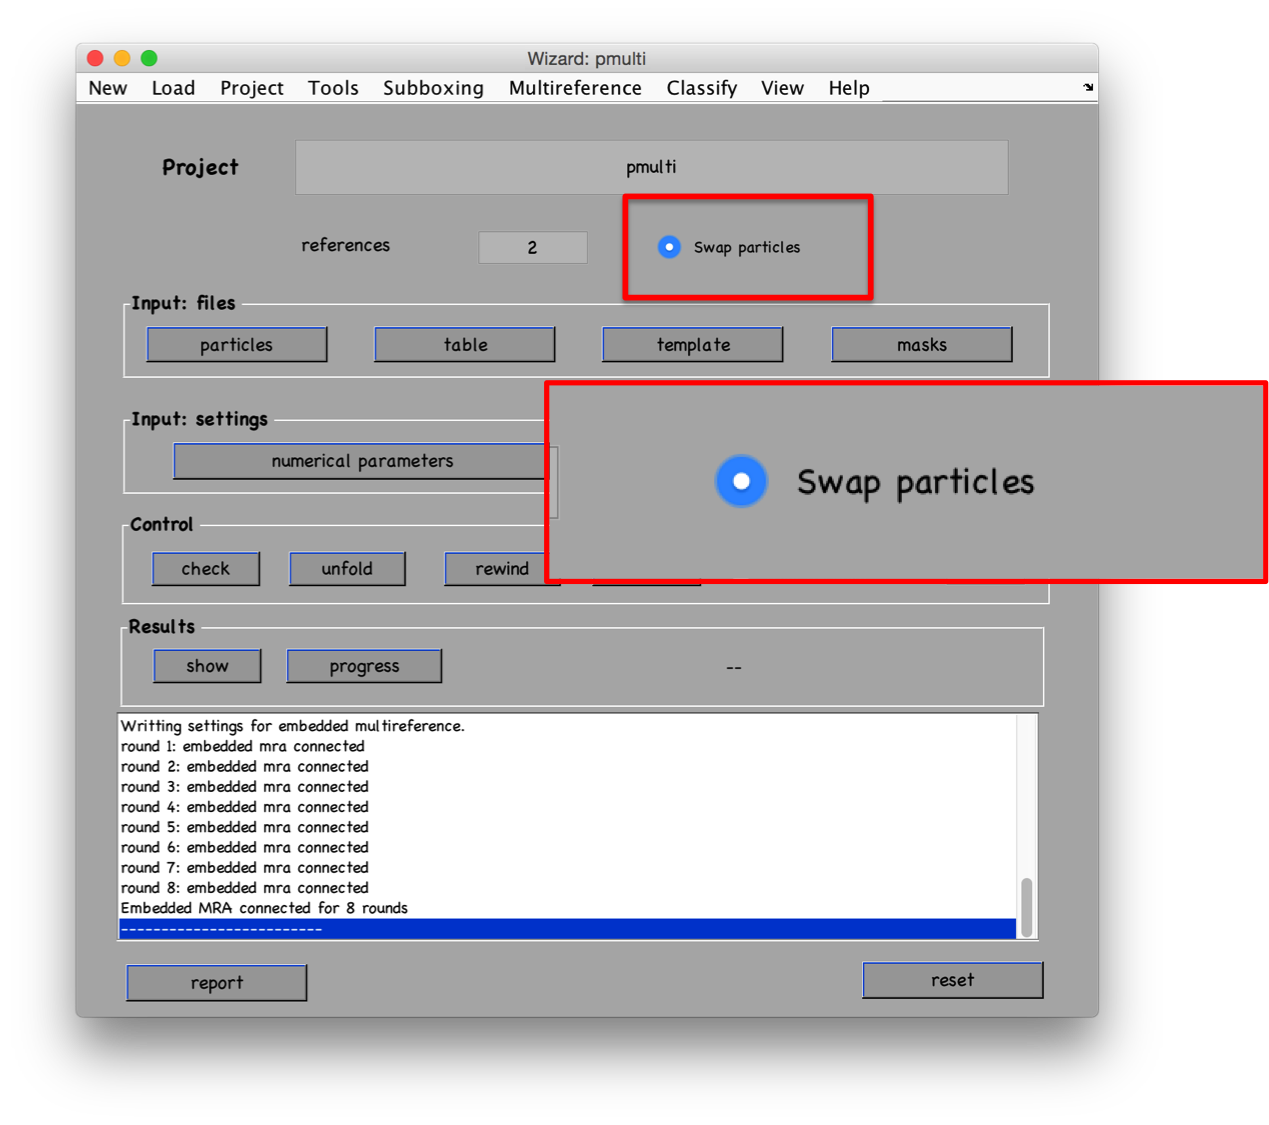Click the rewind control button
This screenshot has width=1269, height=1125.
pyautogui.click(x=501, y=569)
